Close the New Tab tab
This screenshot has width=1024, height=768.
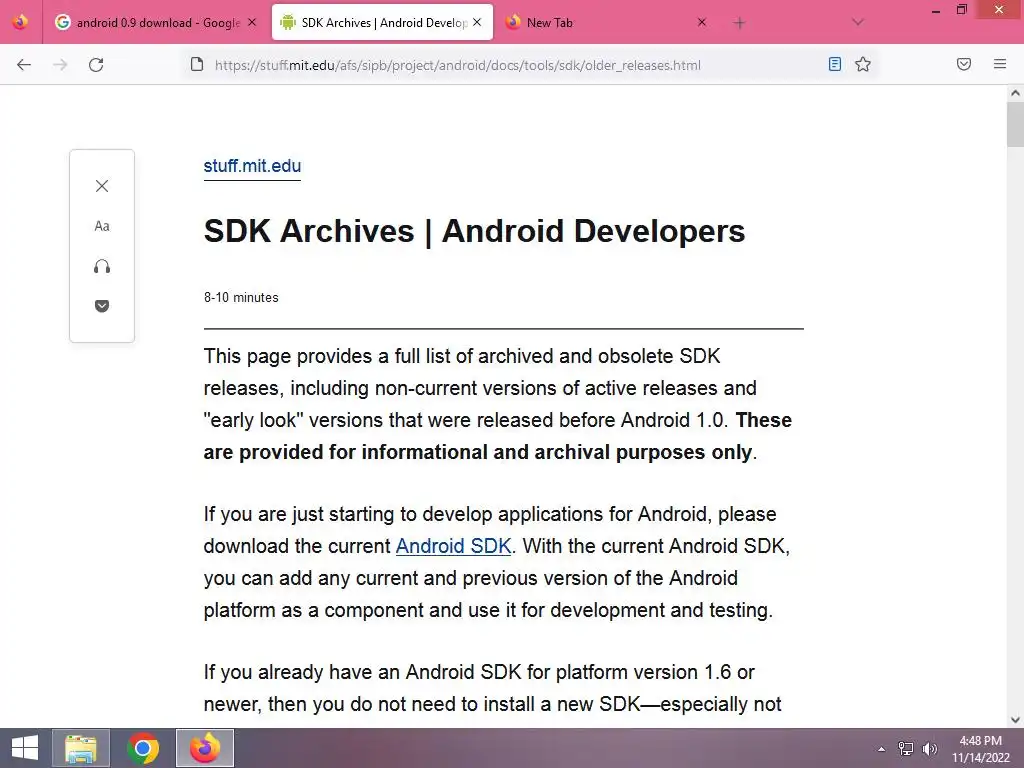pyautogui.click(x=701, y=22)
